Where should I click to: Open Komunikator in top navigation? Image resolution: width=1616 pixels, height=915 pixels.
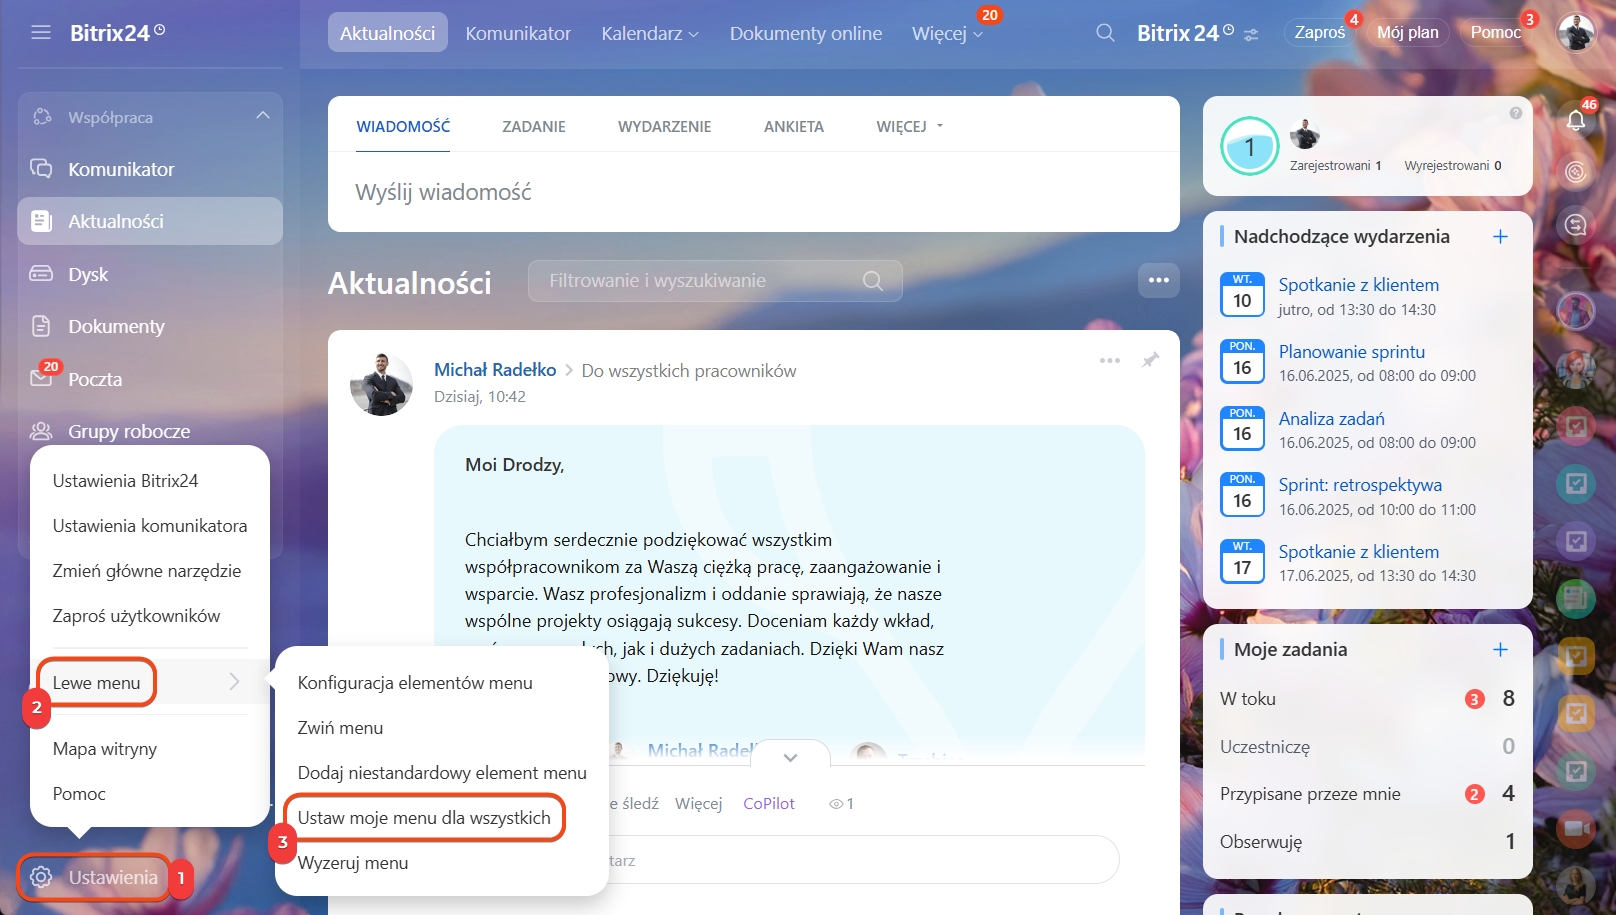click(x=518, y=33)
